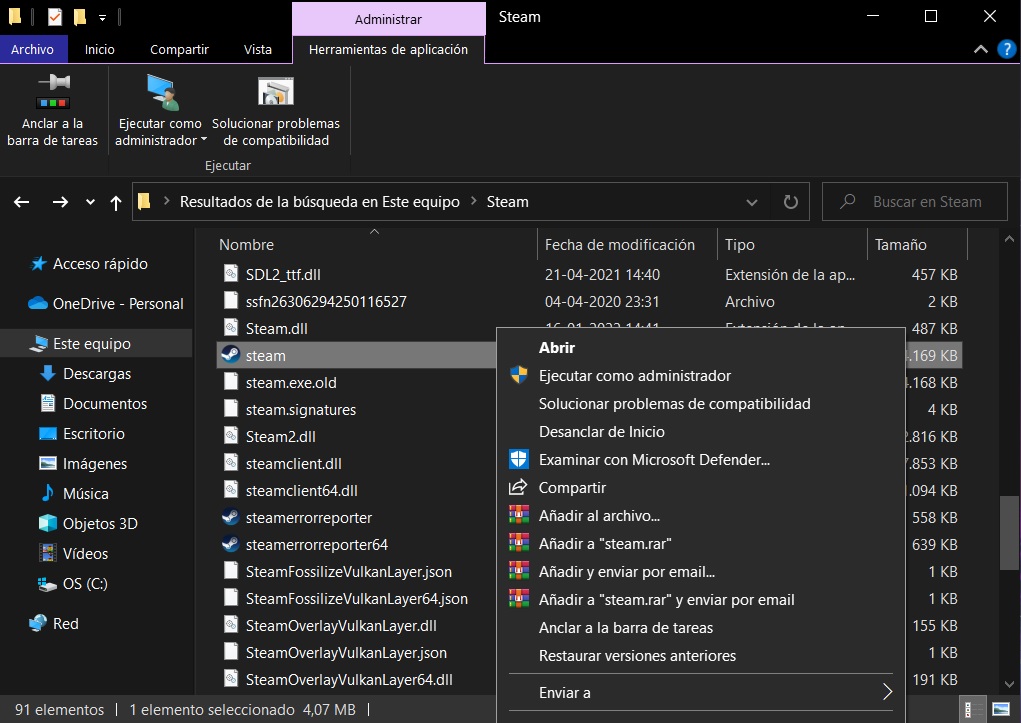The height and width of the screenshot is (723, 1021).
Task: Open the Ejecutar como administrador ribbon dropdown
Action: 160,140
